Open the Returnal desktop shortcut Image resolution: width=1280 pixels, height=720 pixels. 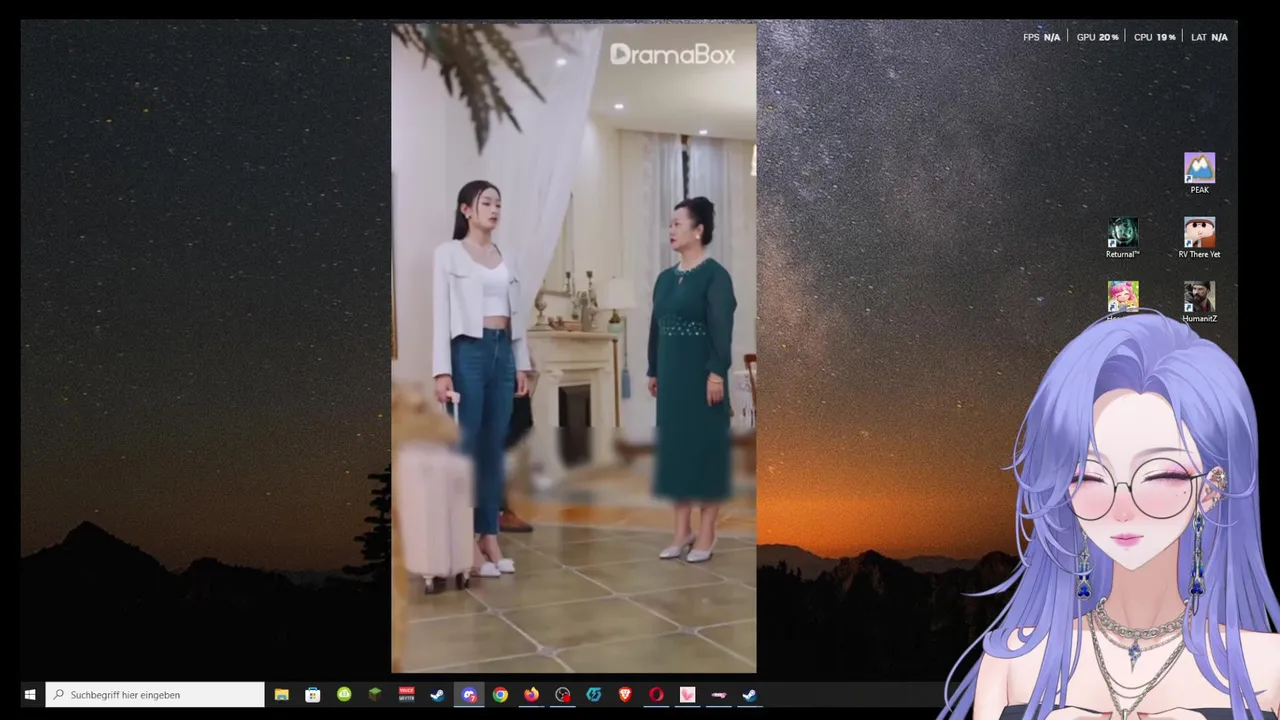pos(1122,238)
